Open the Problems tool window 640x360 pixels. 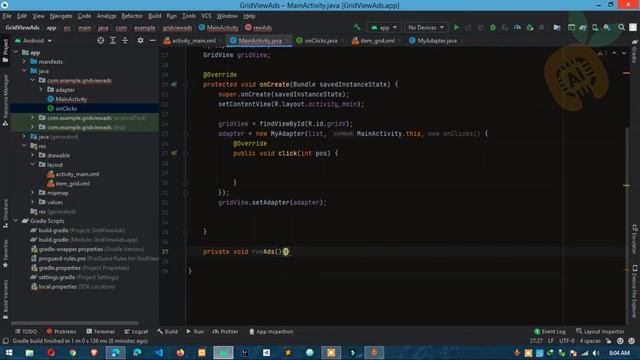coord(61,331)
